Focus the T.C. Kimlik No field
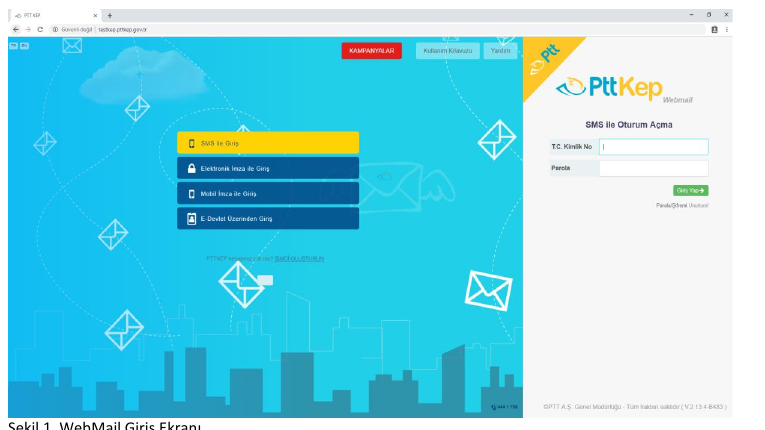Viewport: 765px width, 430px height. [x=654, y=147]
